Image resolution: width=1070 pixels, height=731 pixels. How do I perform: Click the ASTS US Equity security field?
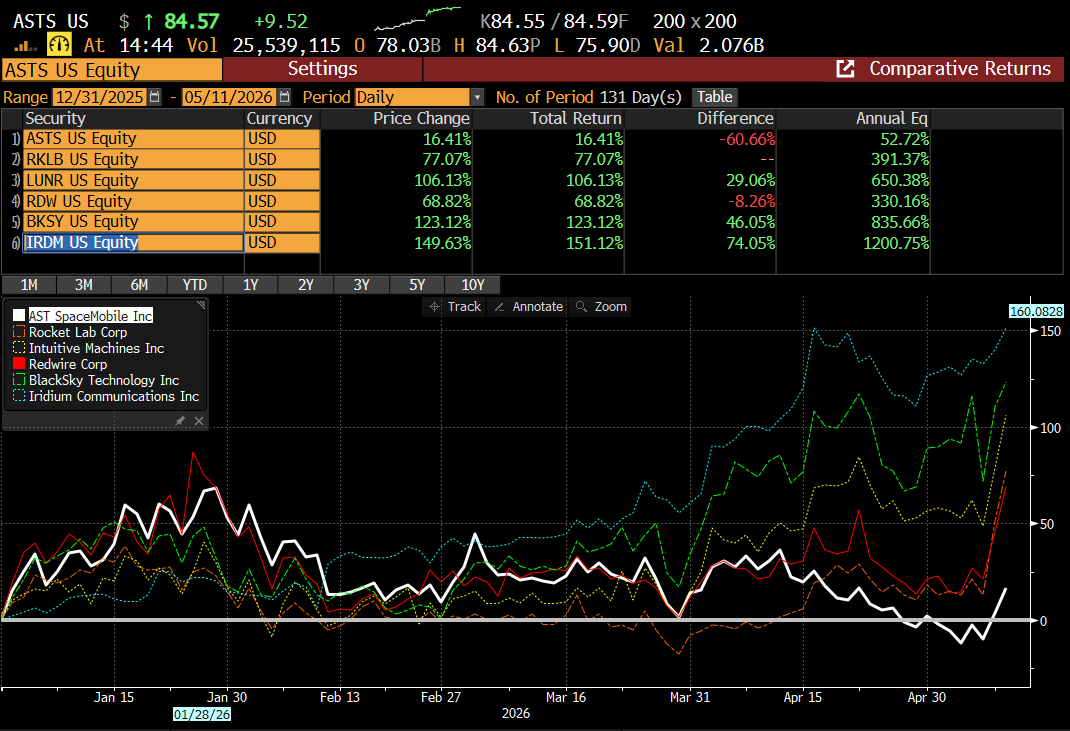(112, 70)
